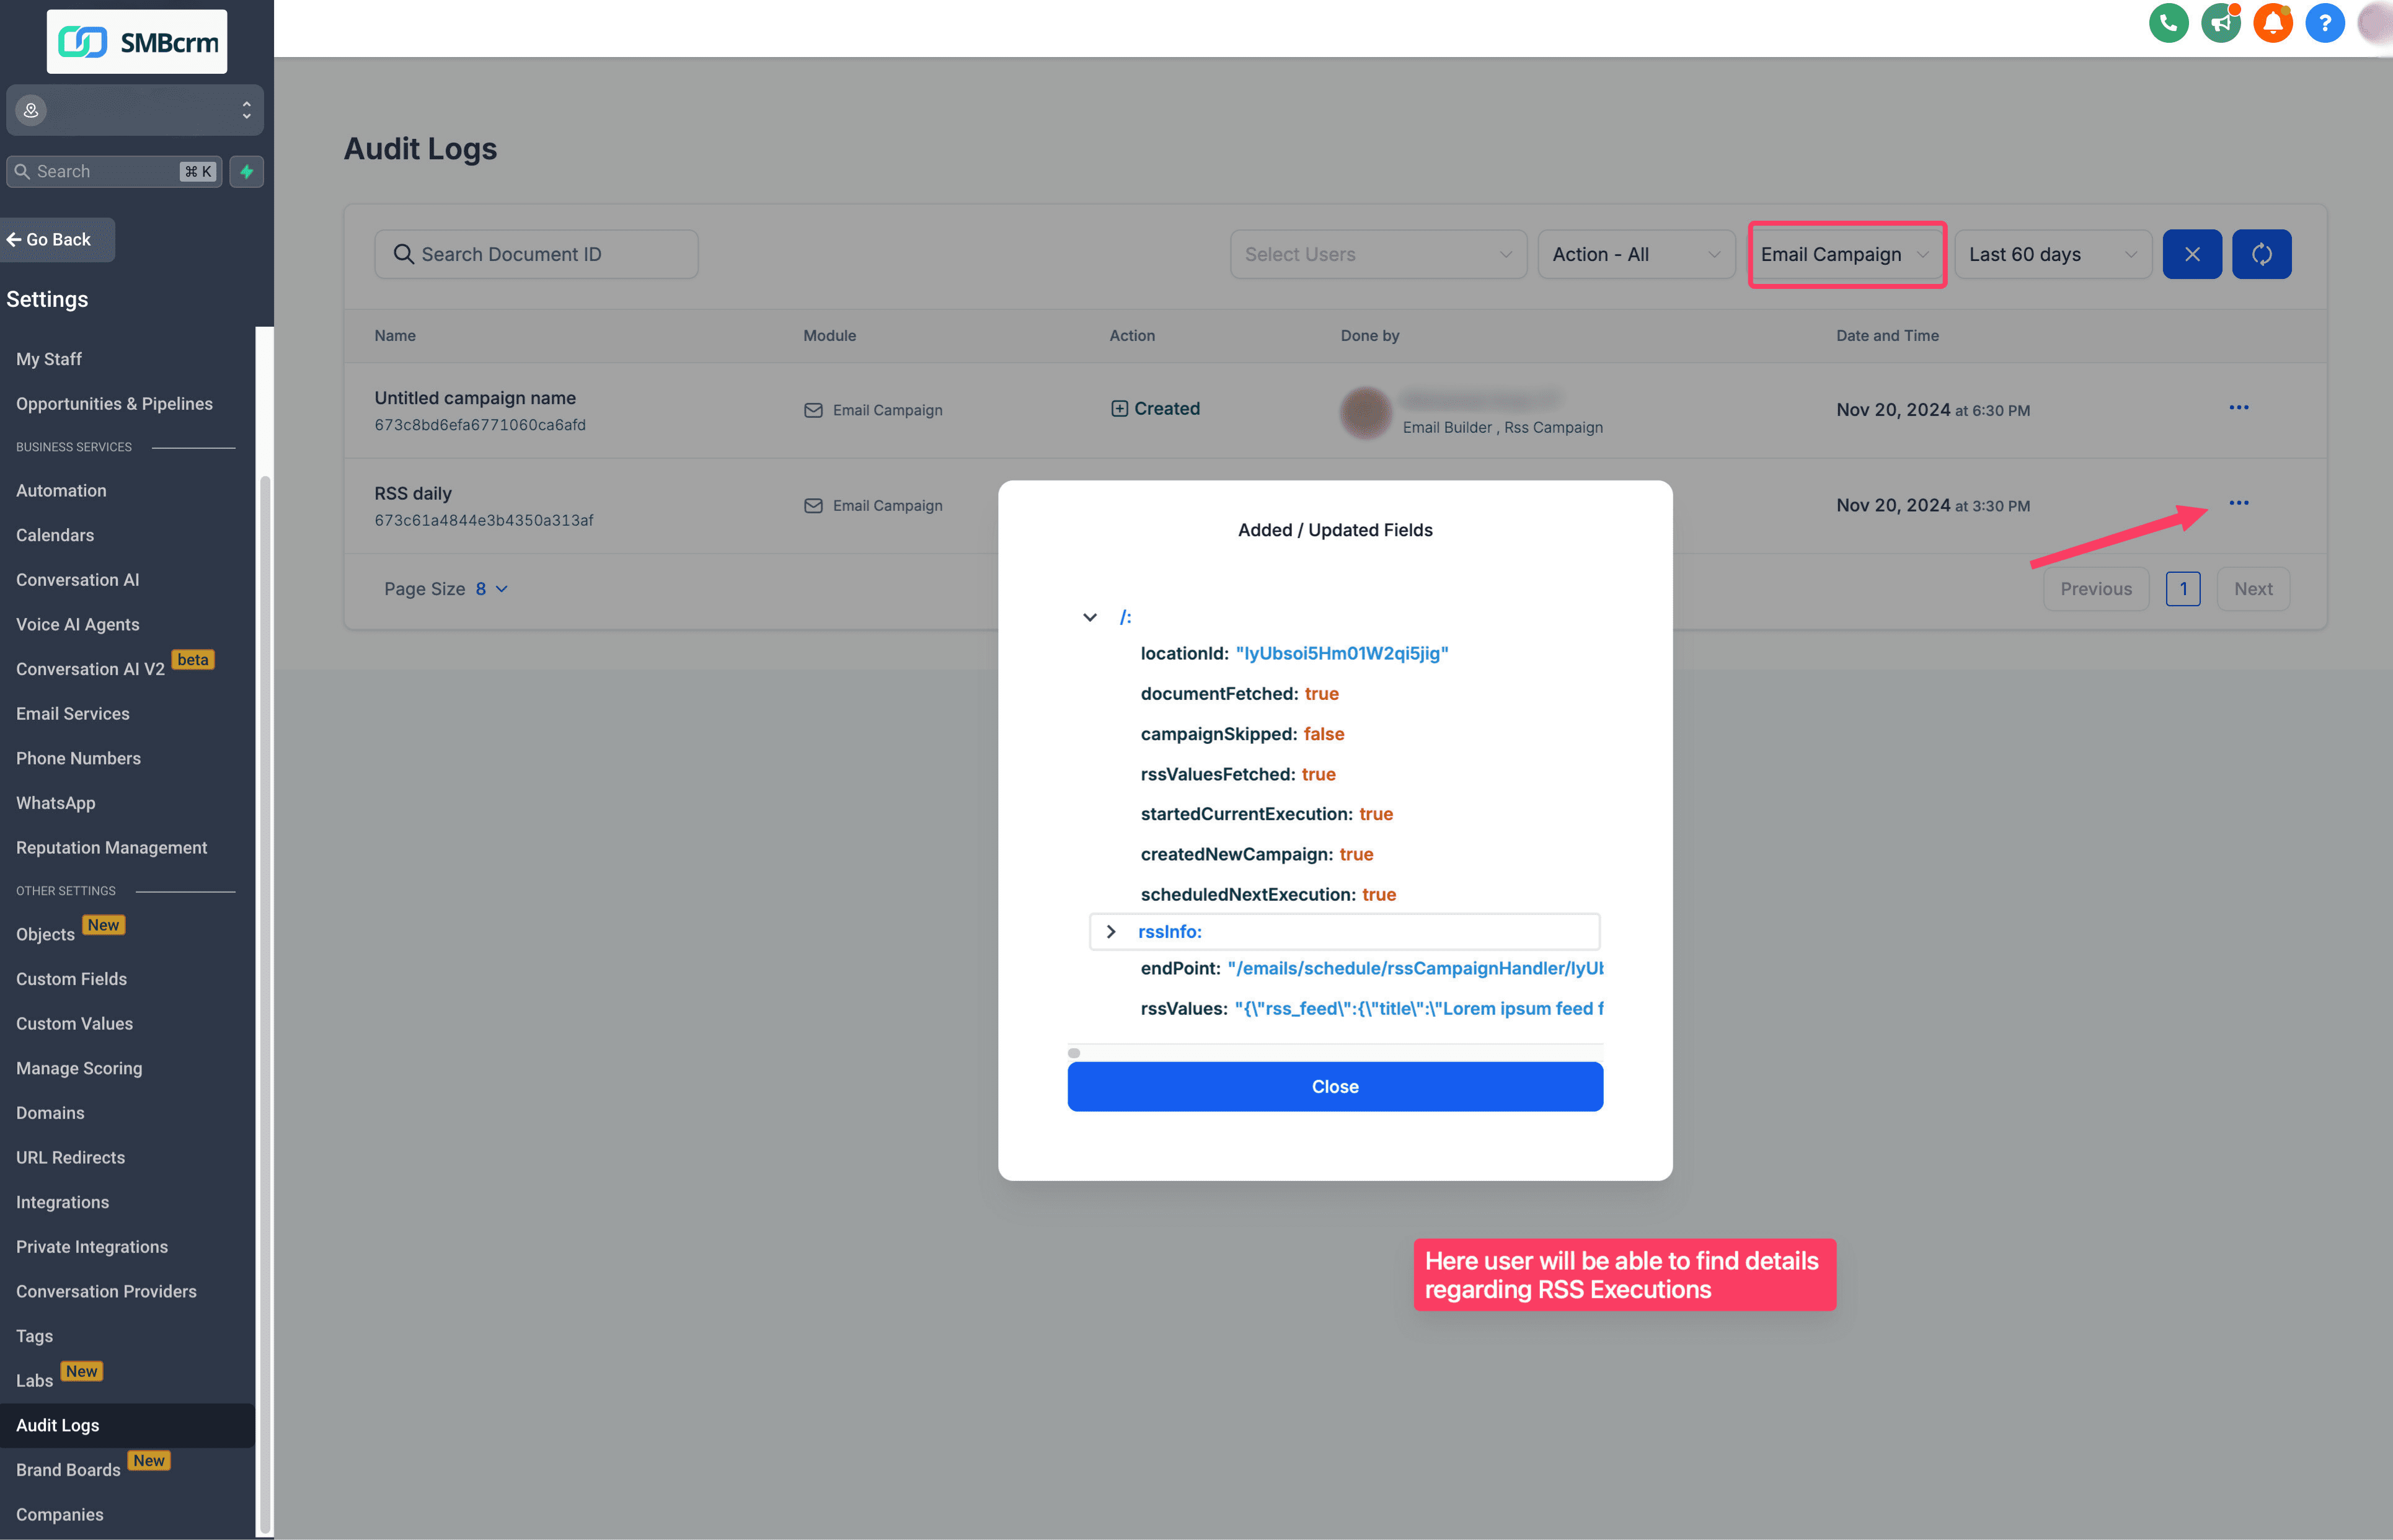Open Tags settings
The height and width of the screenshot is (1540, 2393).
[34, 1336]
